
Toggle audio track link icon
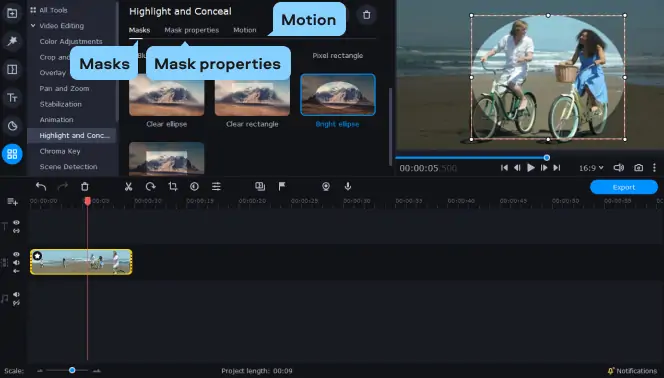pyautogui.click(x=16, y=303)
